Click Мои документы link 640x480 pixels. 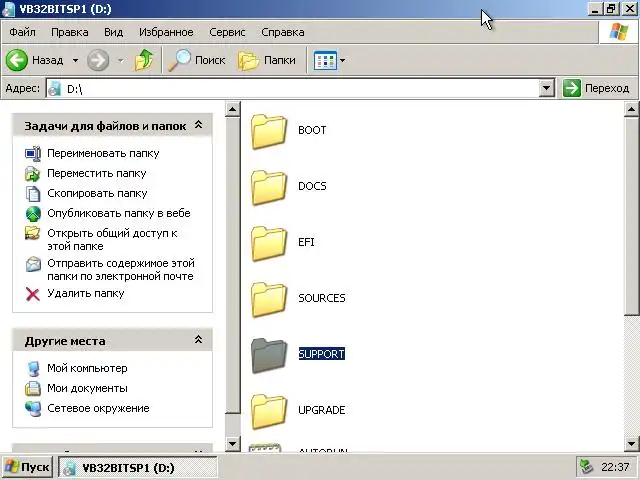tap(87, 388)
